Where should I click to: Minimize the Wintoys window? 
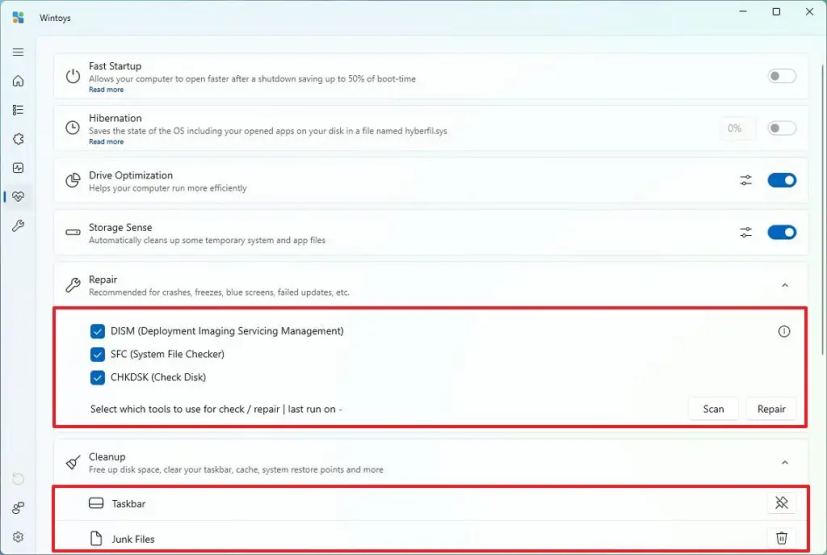pyautogui.click(x=743, y=12)
